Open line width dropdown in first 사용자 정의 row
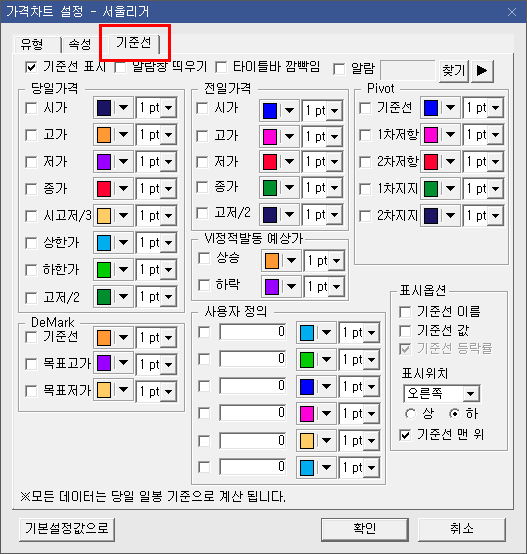Image resolution: width=527 pixels, height=554 pixels. 372,332
